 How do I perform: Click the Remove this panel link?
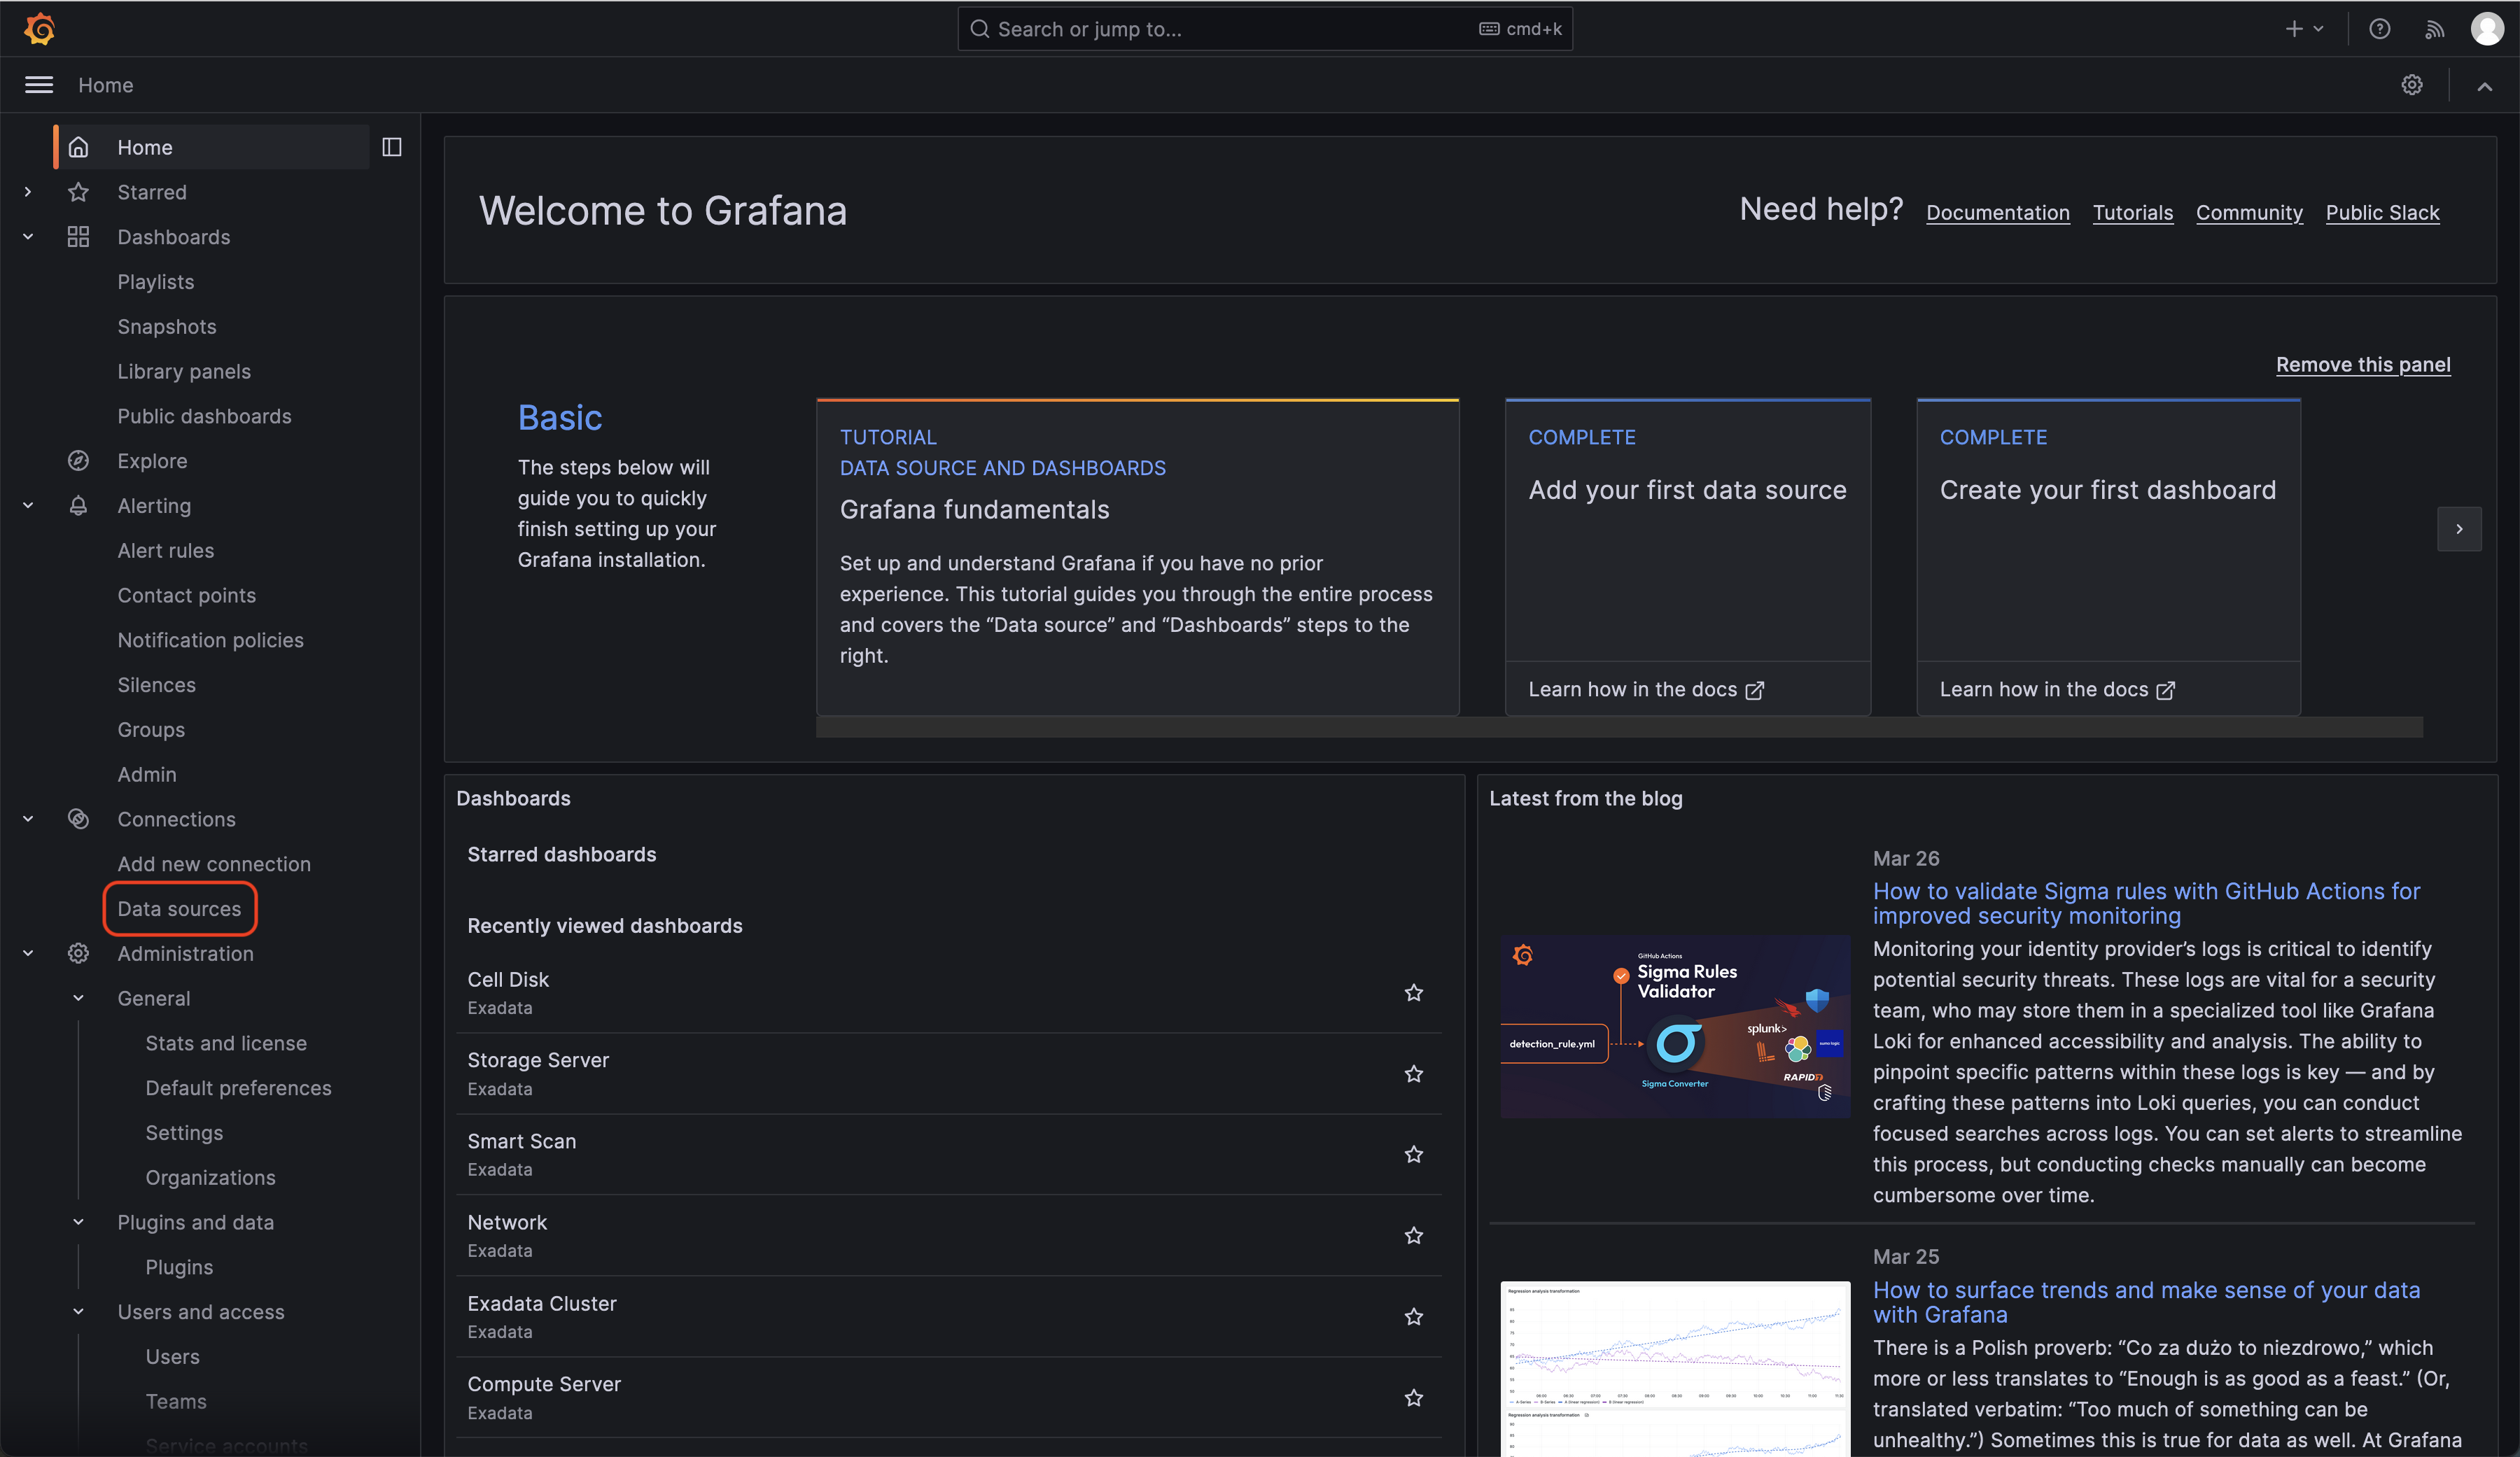[2363, 365]
